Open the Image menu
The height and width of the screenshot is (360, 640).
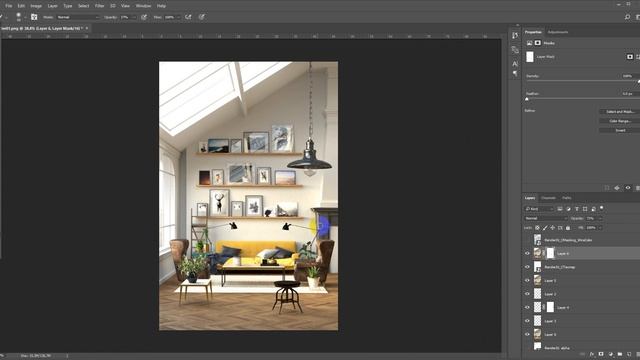[x=36, y=6]
